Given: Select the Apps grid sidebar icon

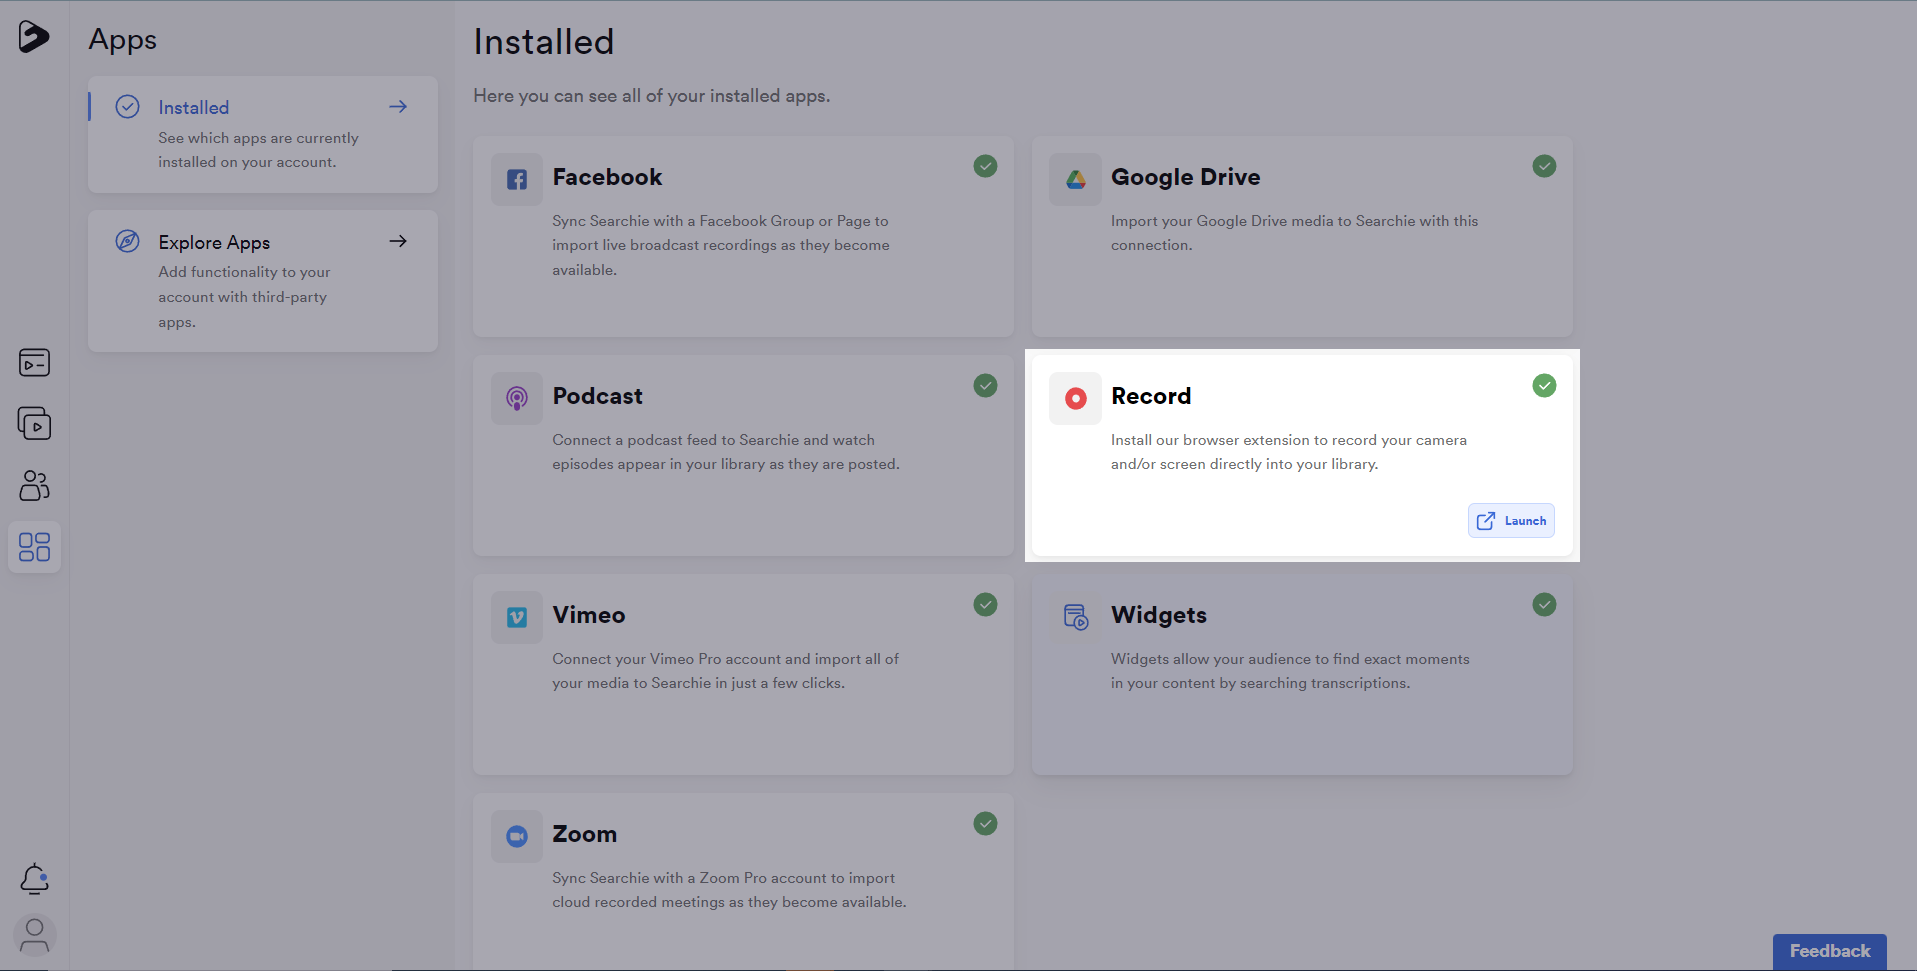Looking at the screenshot, I should (34, 547).
